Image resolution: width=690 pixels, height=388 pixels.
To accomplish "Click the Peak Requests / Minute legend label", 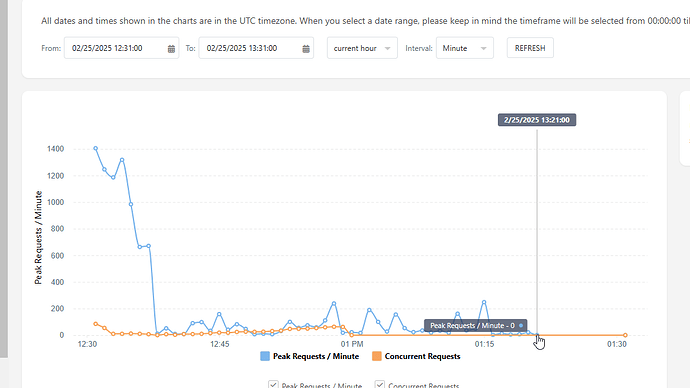I will (316, 356).
